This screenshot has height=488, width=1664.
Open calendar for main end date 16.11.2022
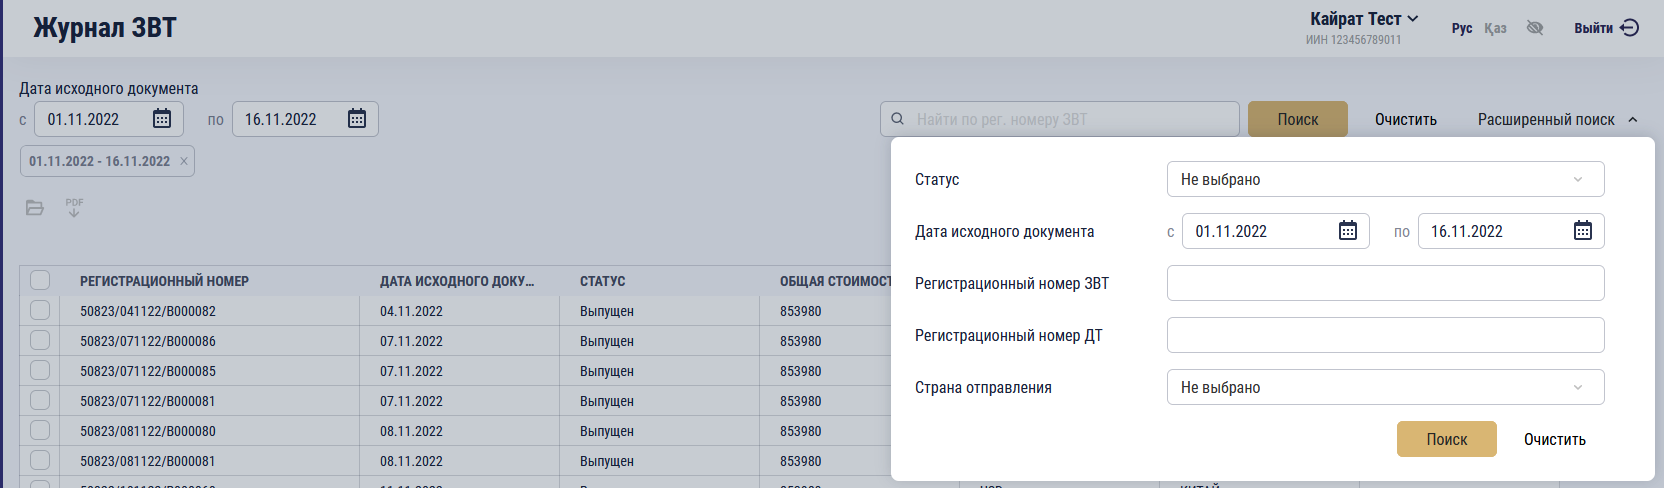[x=357, y=119]
